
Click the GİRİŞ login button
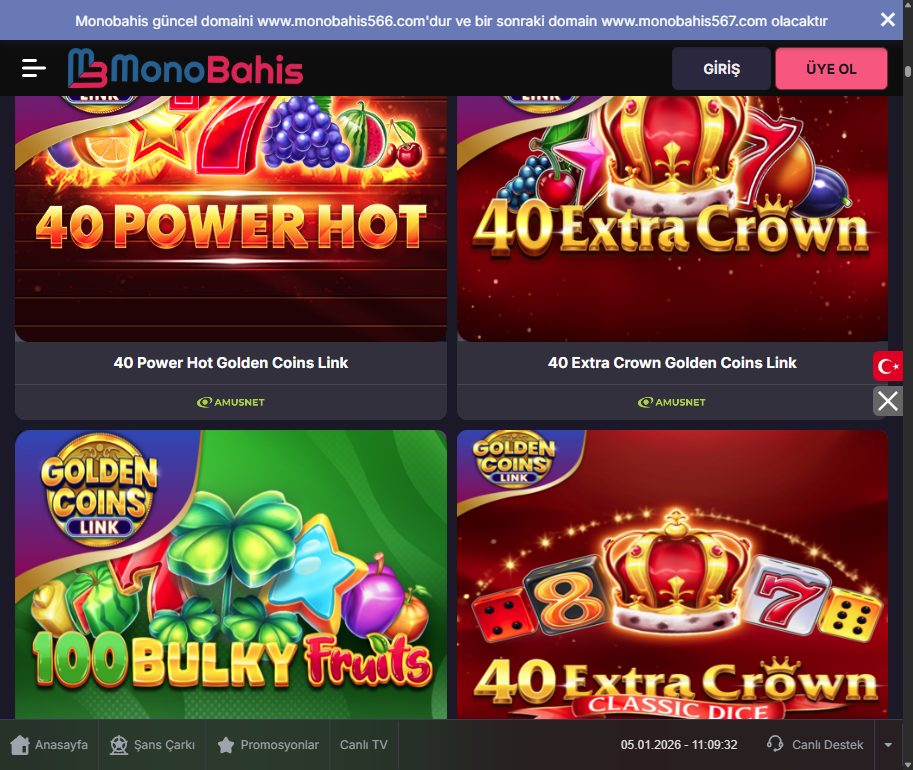click(721, 69)
